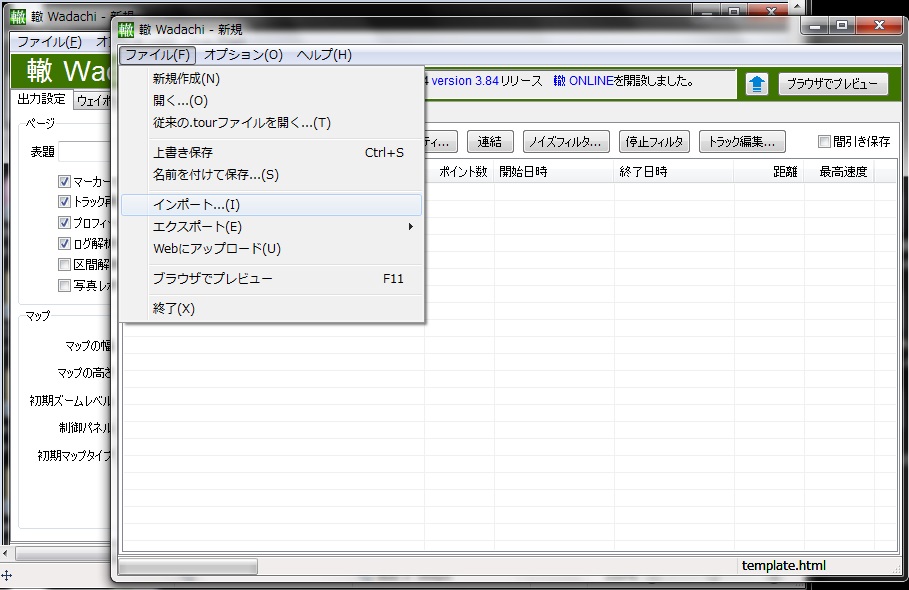909x590 pixels.
Task: Open the ノイズフィルタ... button
Action: [566, 141]
